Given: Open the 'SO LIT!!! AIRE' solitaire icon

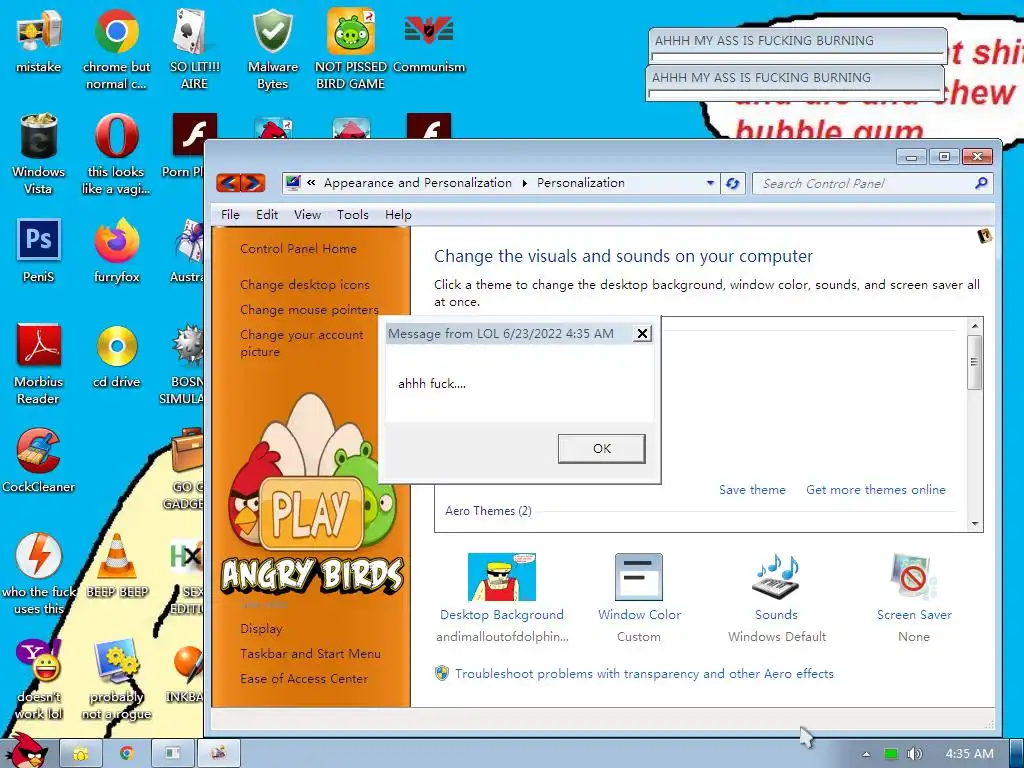Looking at the screenshot, I should pyautogui.click(x=194, y=49).
